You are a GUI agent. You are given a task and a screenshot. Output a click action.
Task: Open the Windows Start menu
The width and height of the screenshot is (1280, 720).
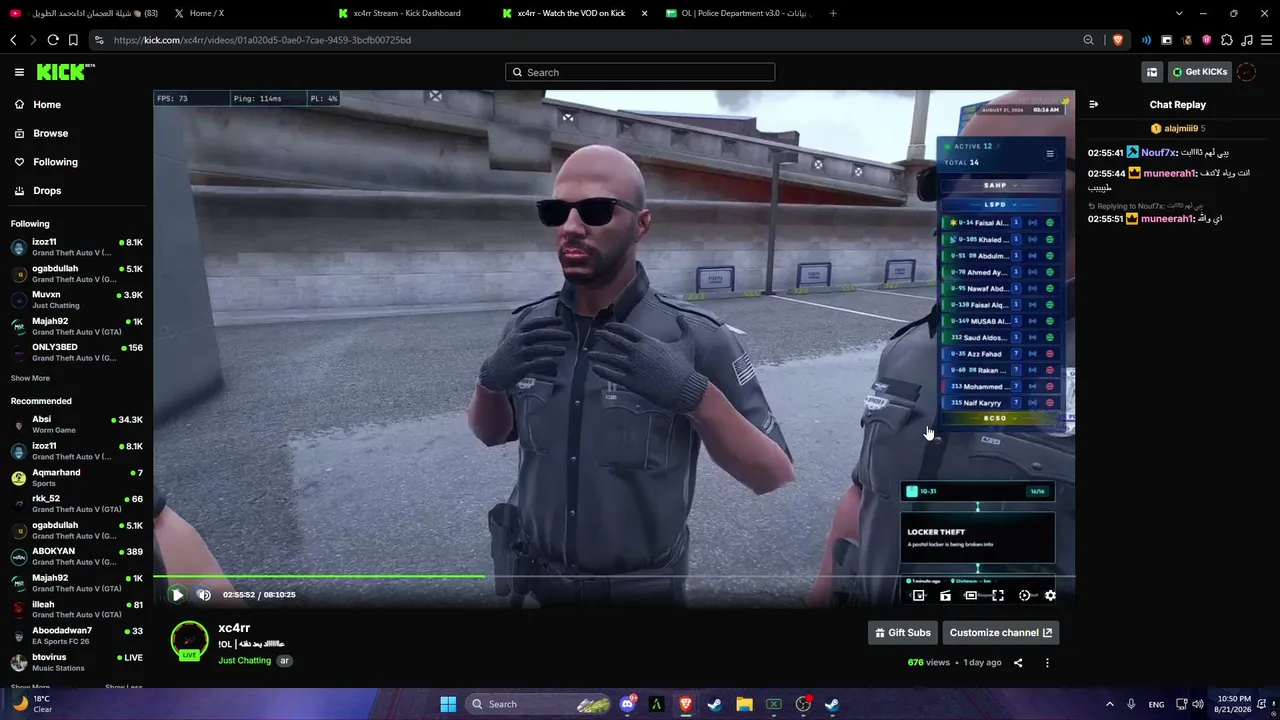[x=448, y=704]
